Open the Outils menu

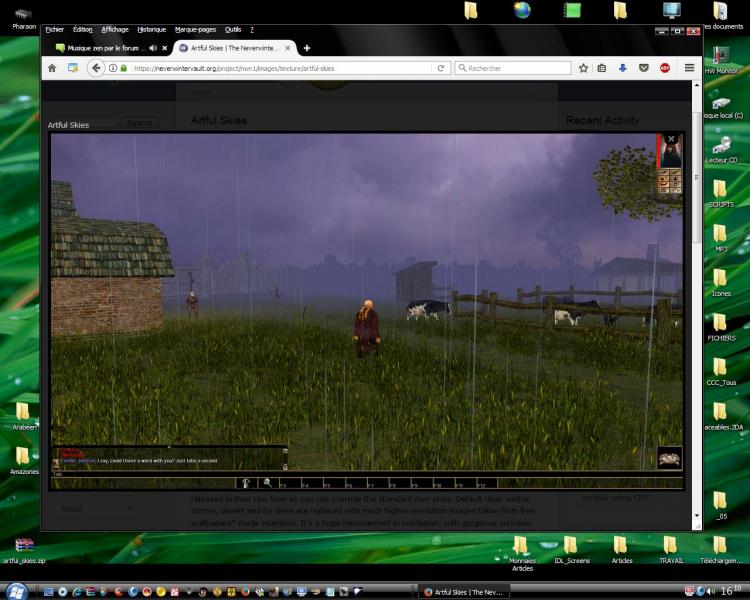(x=233, y=30)
